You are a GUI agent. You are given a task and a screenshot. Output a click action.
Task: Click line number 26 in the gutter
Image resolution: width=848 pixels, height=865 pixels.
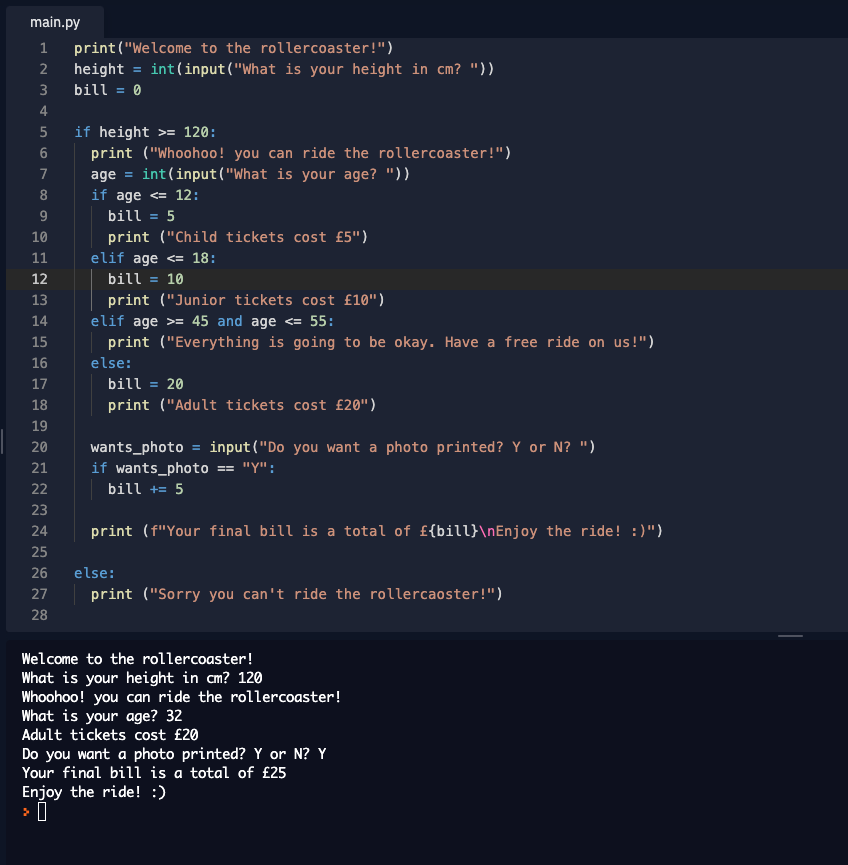pos(39,573)
